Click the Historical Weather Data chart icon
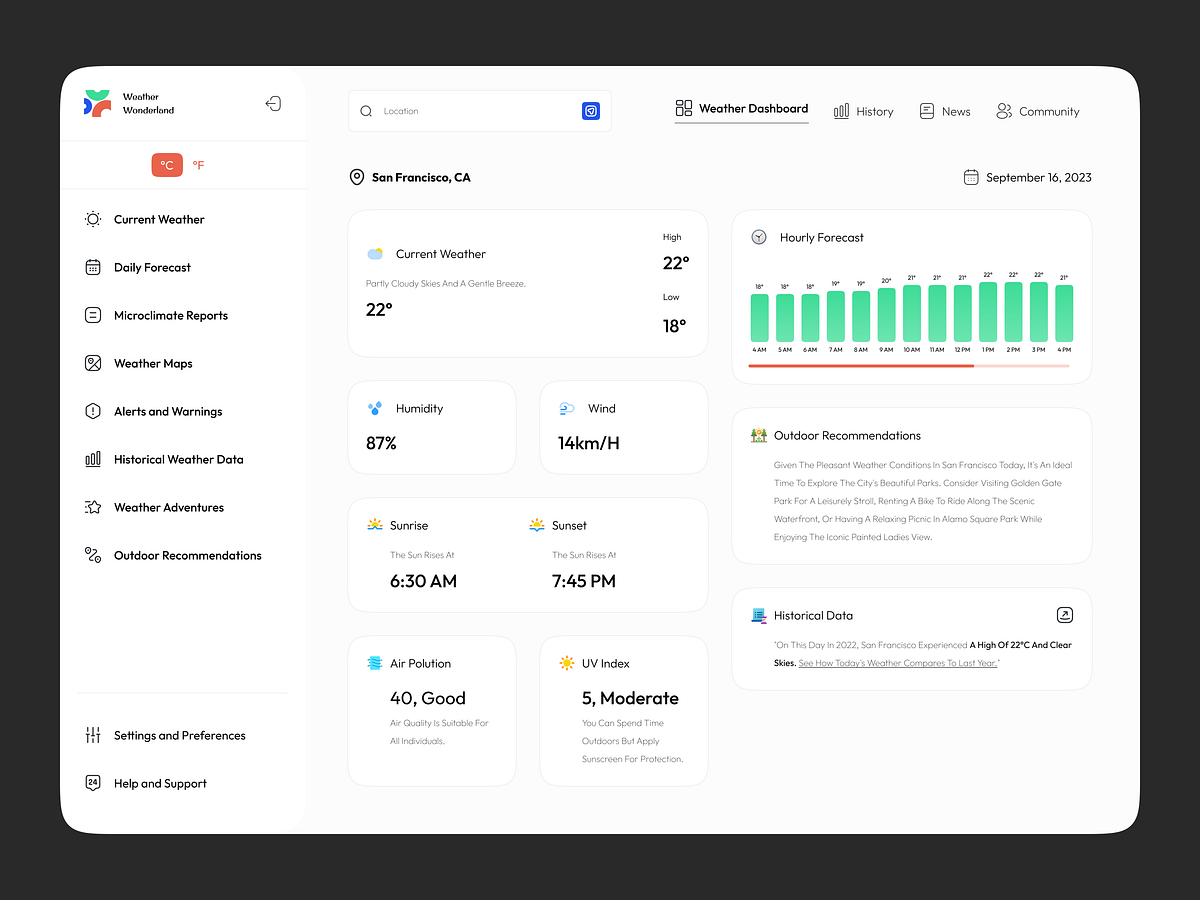Screen dimensions: 1200x900 (92, 459)
